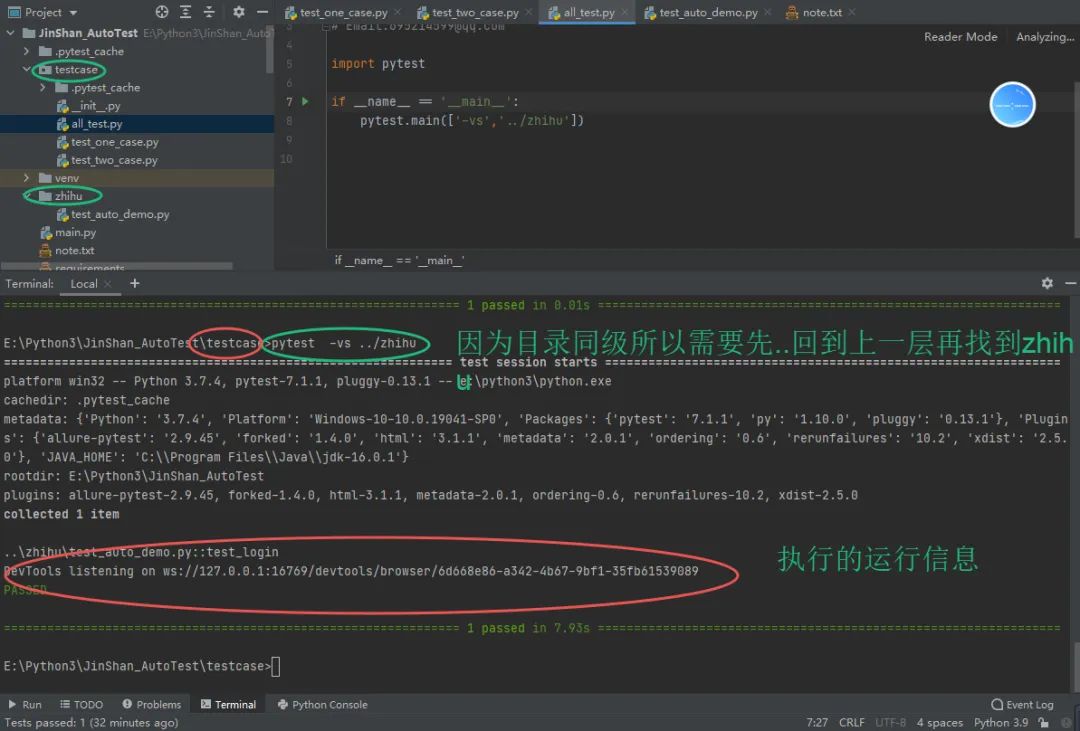
Task: Click the Collapse All icon in Project toolbar
Action: (209, 12)
